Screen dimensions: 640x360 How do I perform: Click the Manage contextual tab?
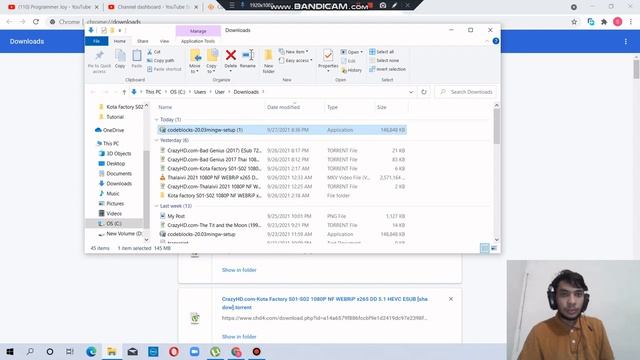(x=198, y=31)
